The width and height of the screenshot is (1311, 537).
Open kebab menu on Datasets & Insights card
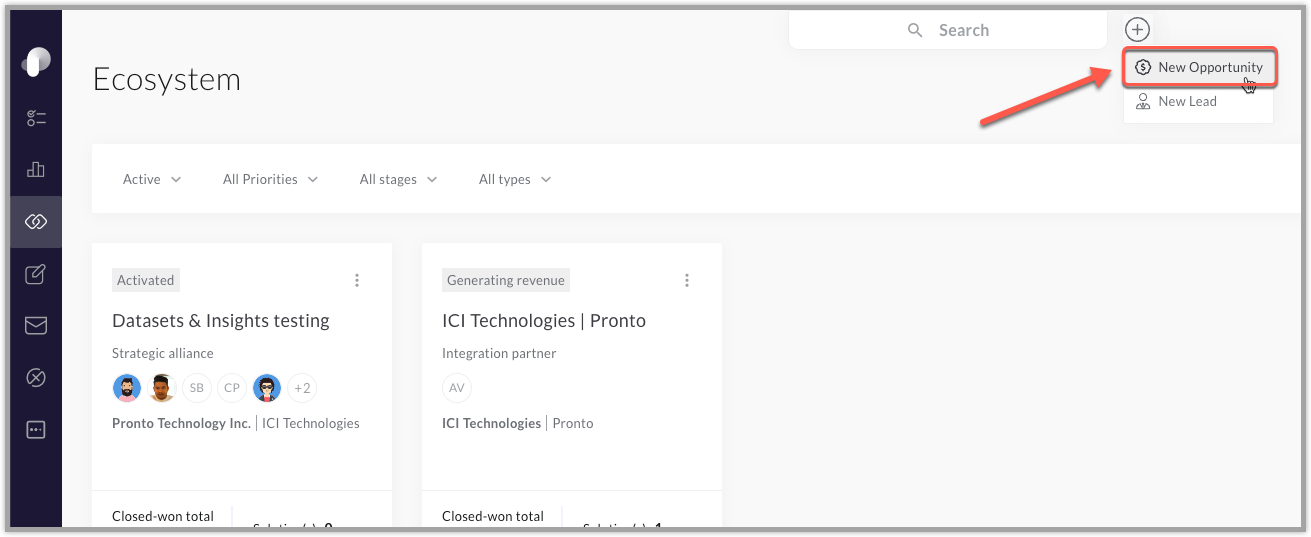coord(357,281)
